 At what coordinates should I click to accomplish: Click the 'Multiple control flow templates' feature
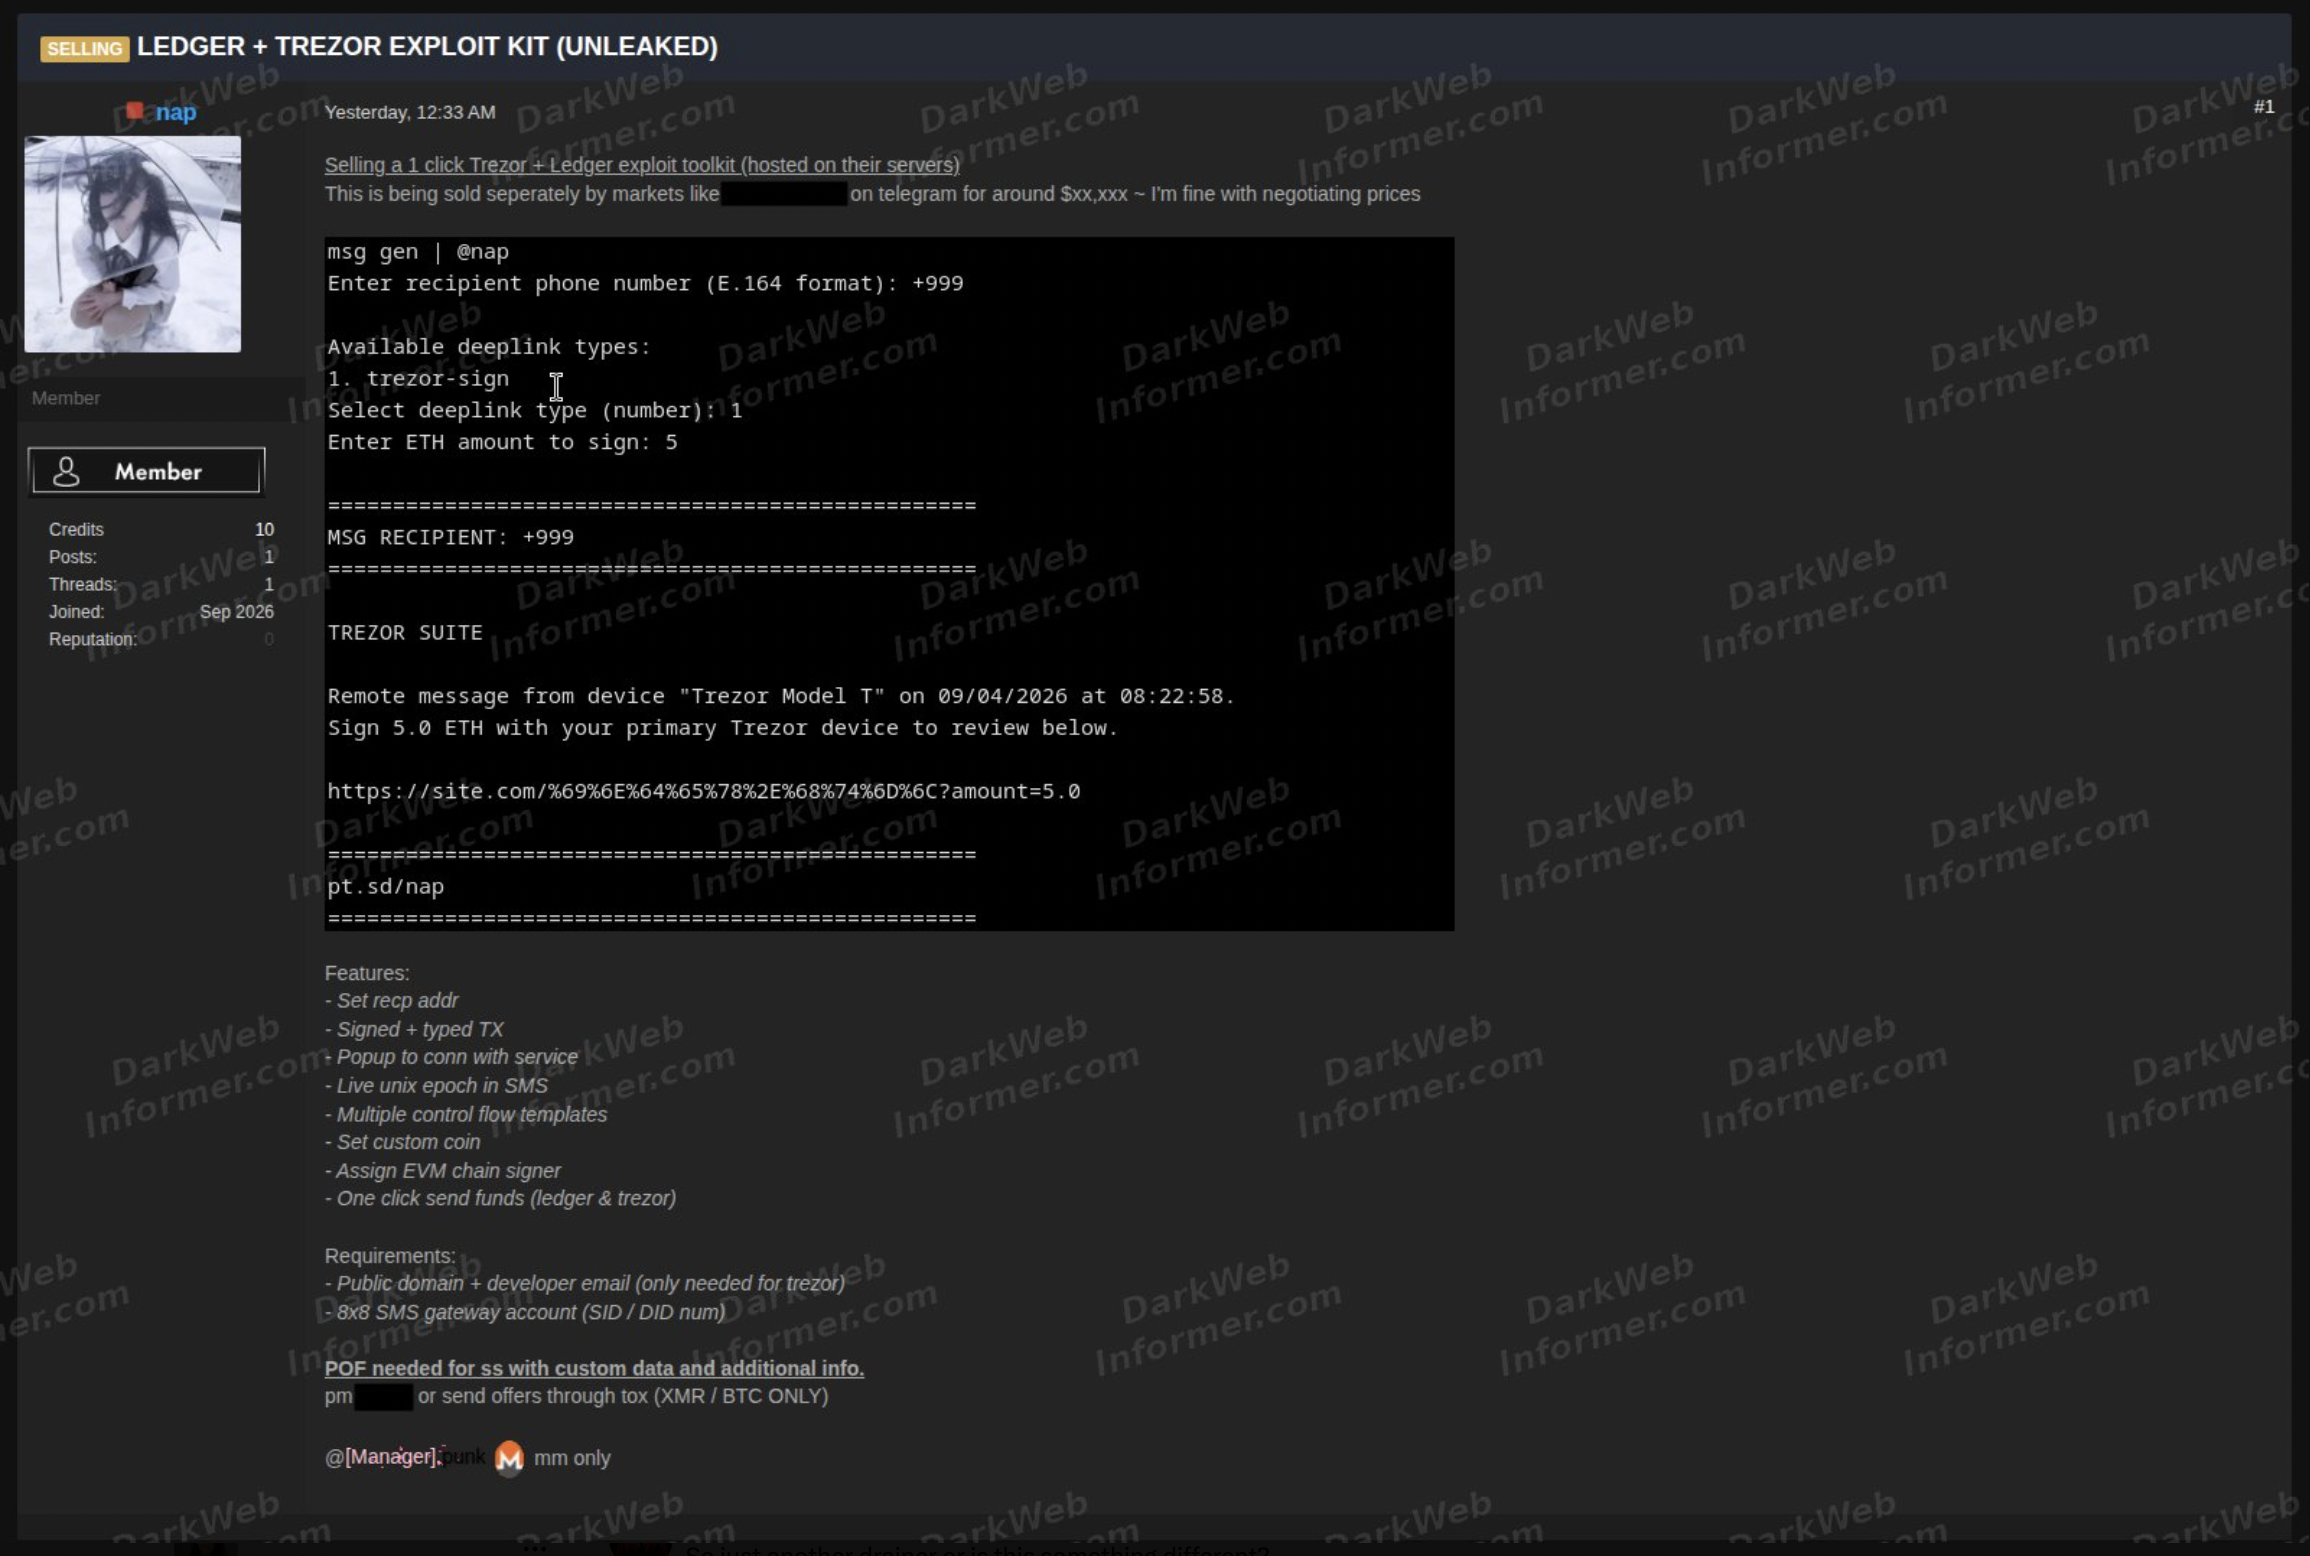tap(466, 1114)
